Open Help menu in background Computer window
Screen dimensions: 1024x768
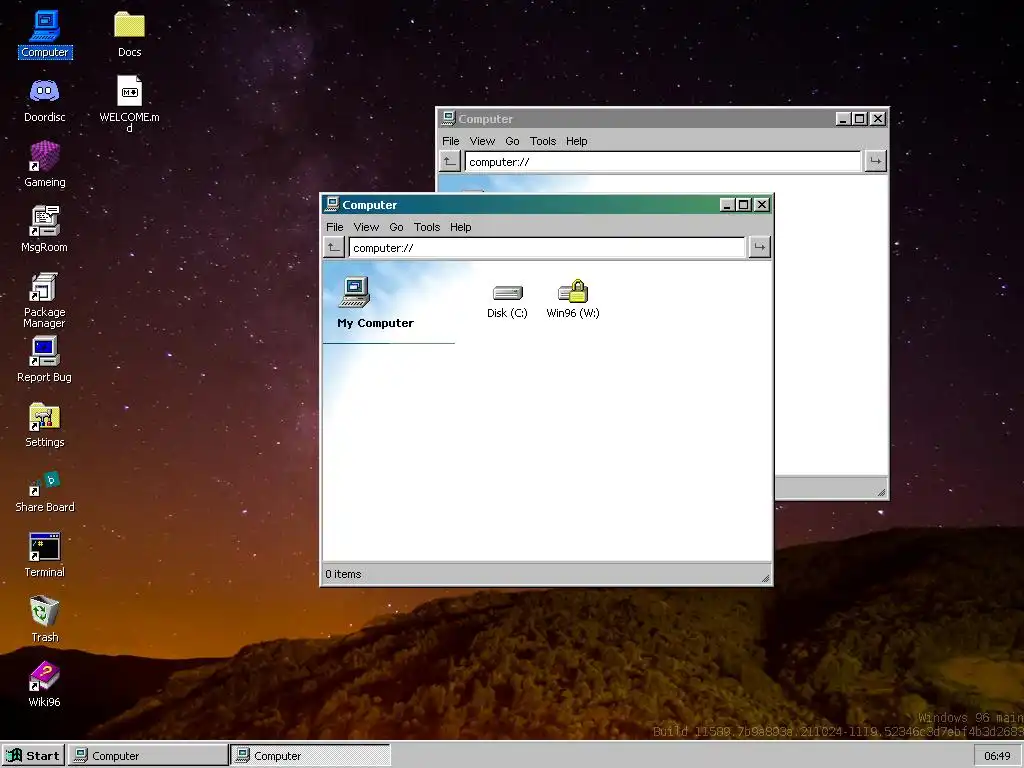pyautogui.click(x=577, y=141)
